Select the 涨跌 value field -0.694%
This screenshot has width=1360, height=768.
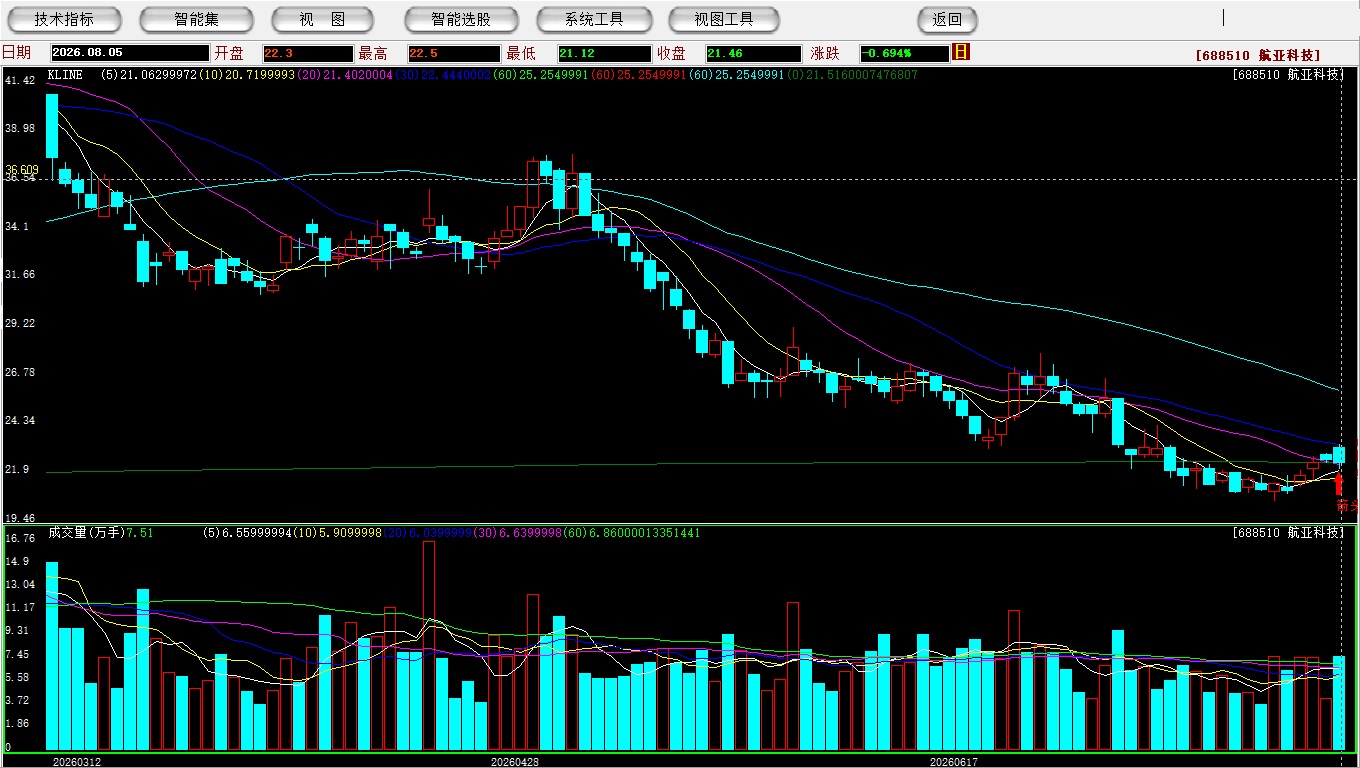pos(904,53)
